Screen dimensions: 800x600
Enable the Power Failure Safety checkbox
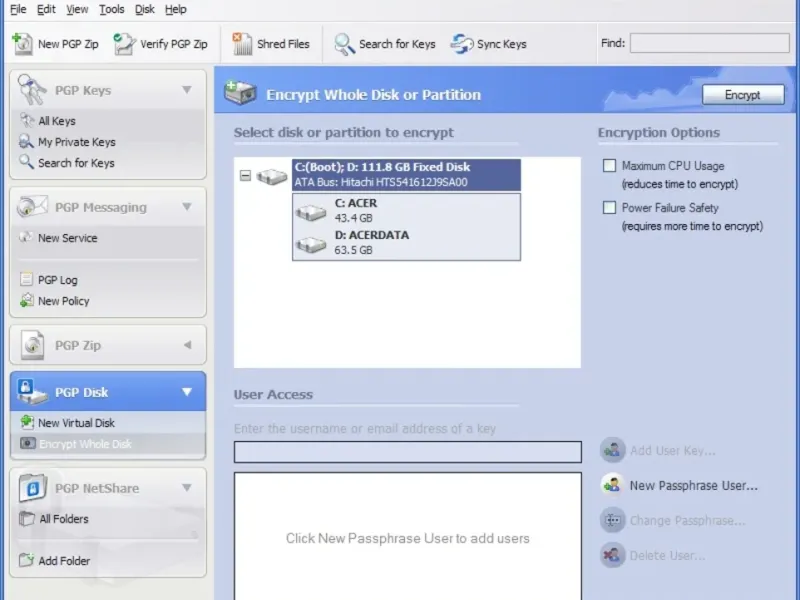click(609, 207)
